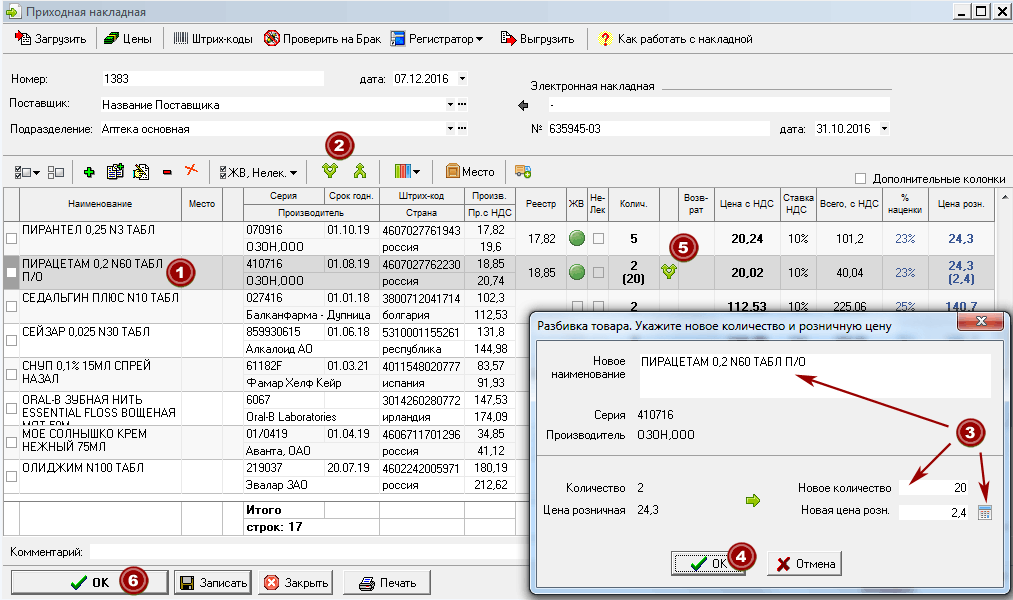Click the Место toolbar button
The width and height of the screenshot is (1013, 600).
(x=470, y=172)
